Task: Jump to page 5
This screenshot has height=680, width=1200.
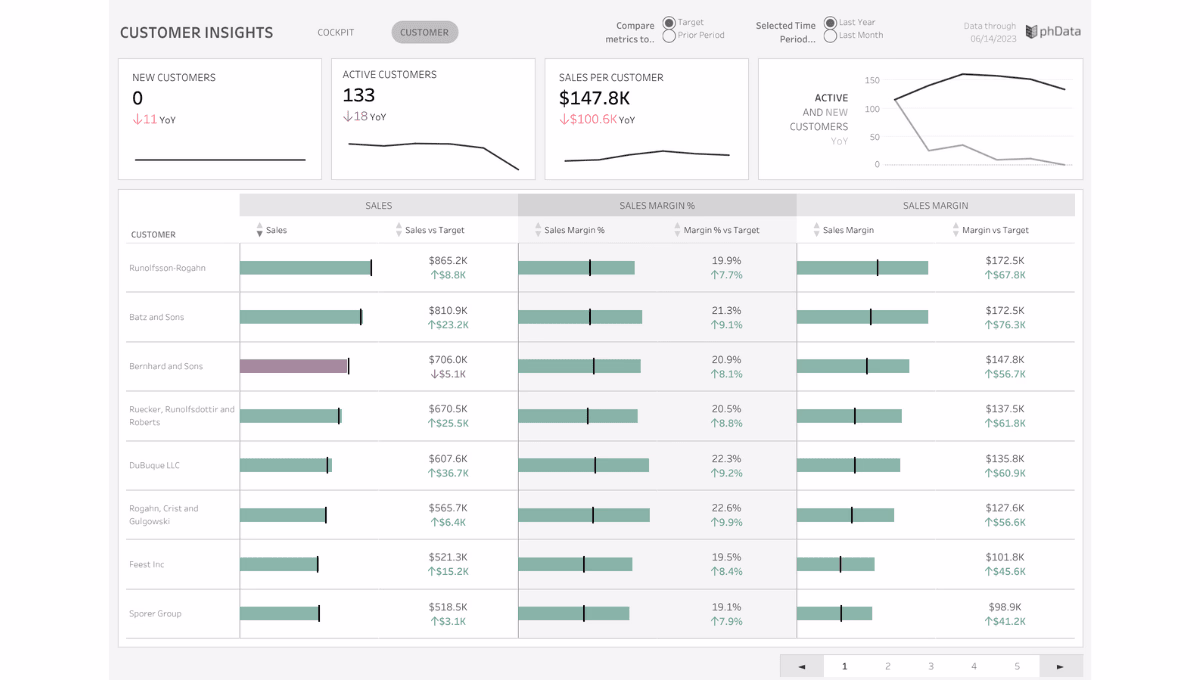Action: coord(1017,666)
